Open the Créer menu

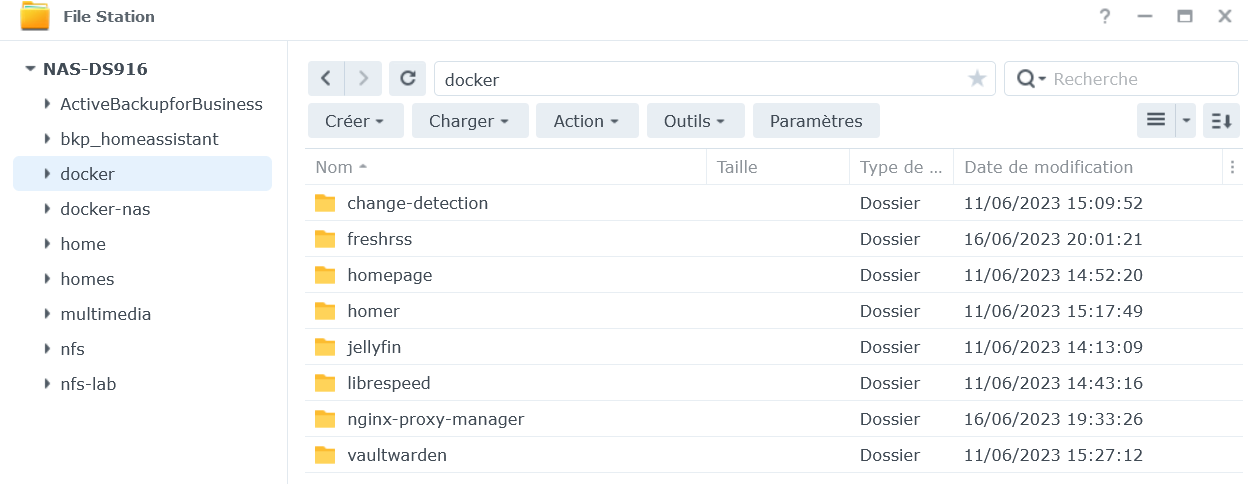tap(355, 121)
